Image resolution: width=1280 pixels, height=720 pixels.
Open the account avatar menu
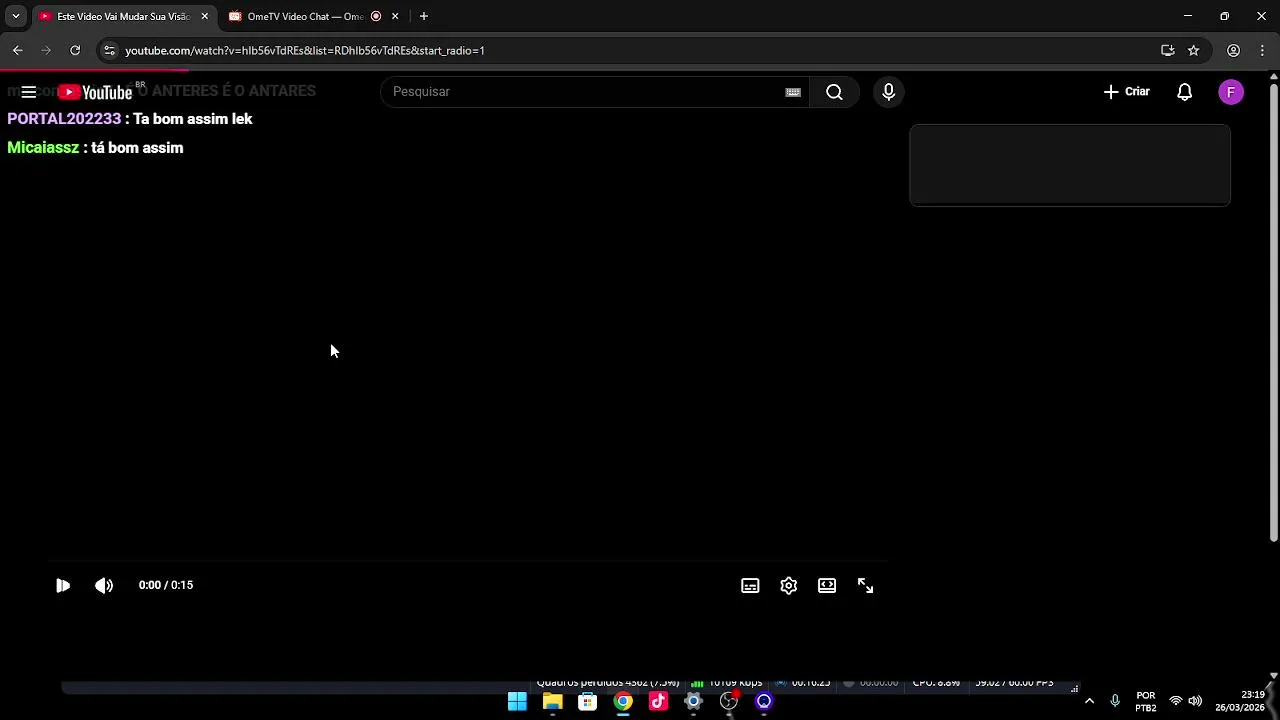tap(1231, 92)
